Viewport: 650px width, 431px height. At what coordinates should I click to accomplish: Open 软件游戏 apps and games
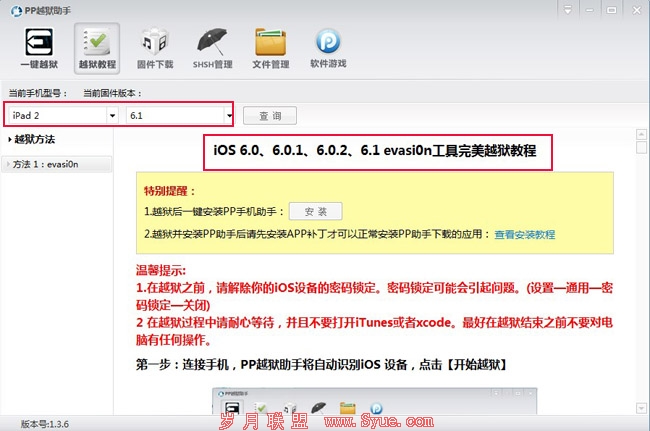pos(328,48)
